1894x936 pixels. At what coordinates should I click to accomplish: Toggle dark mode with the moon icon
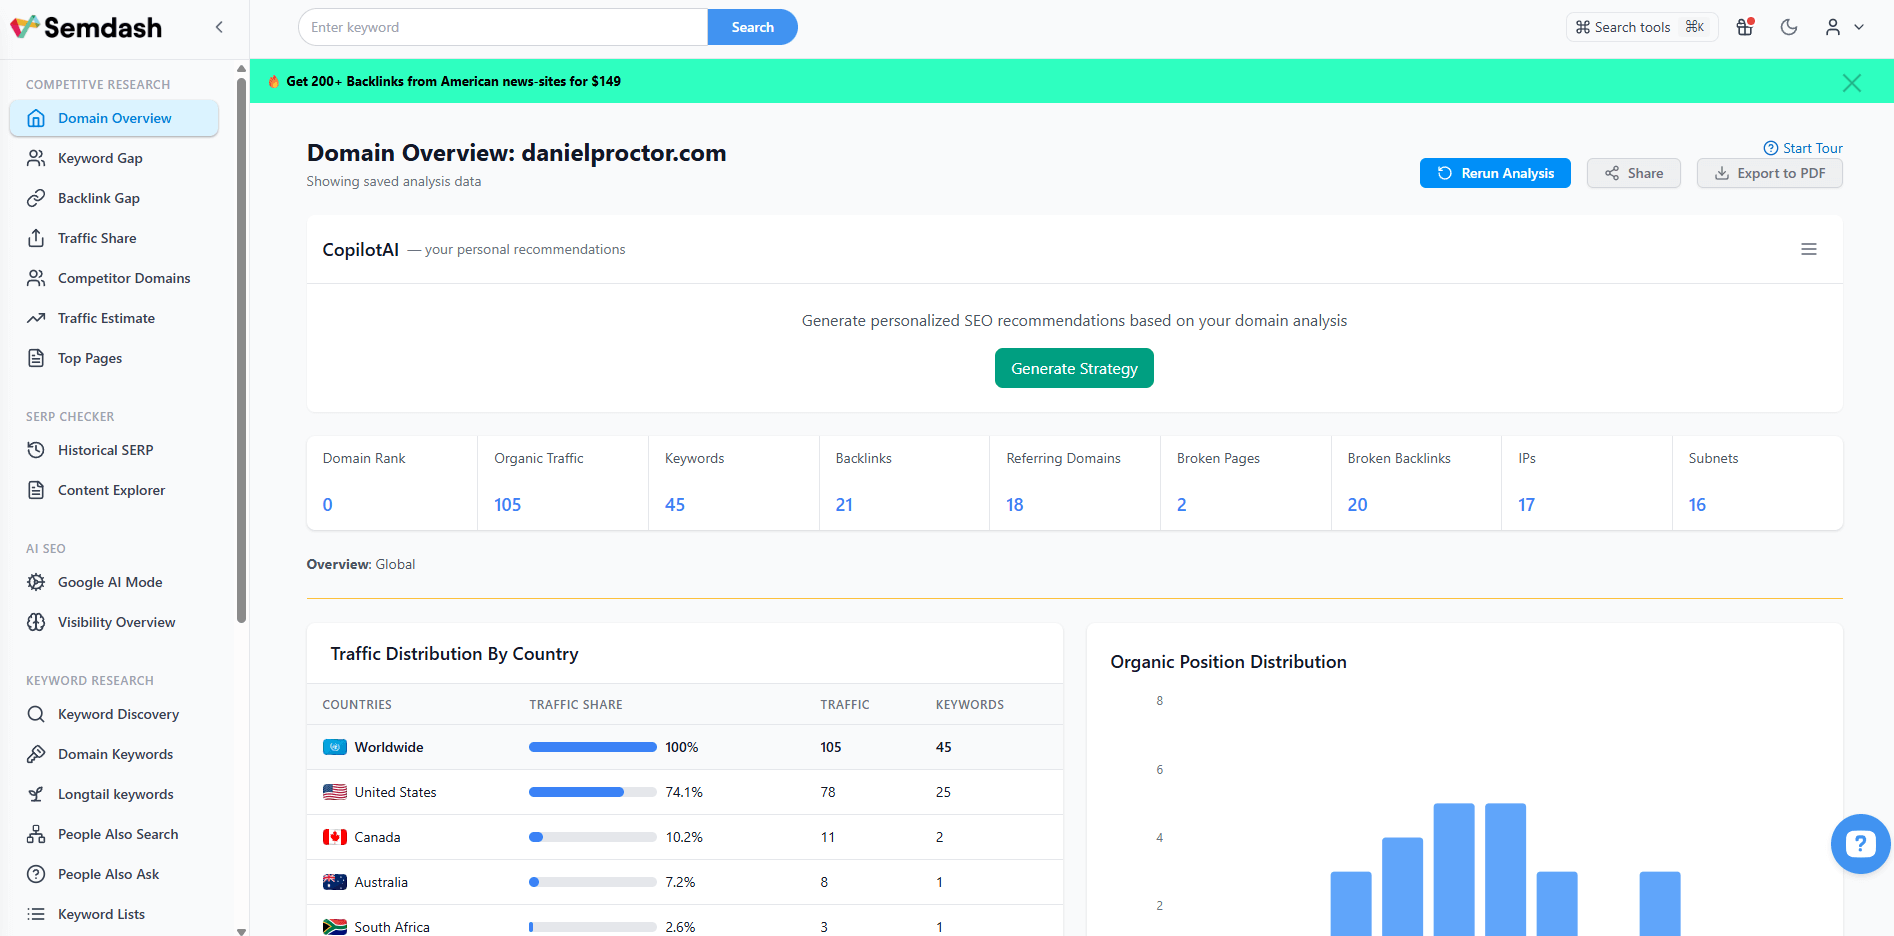pos(1789,27)
